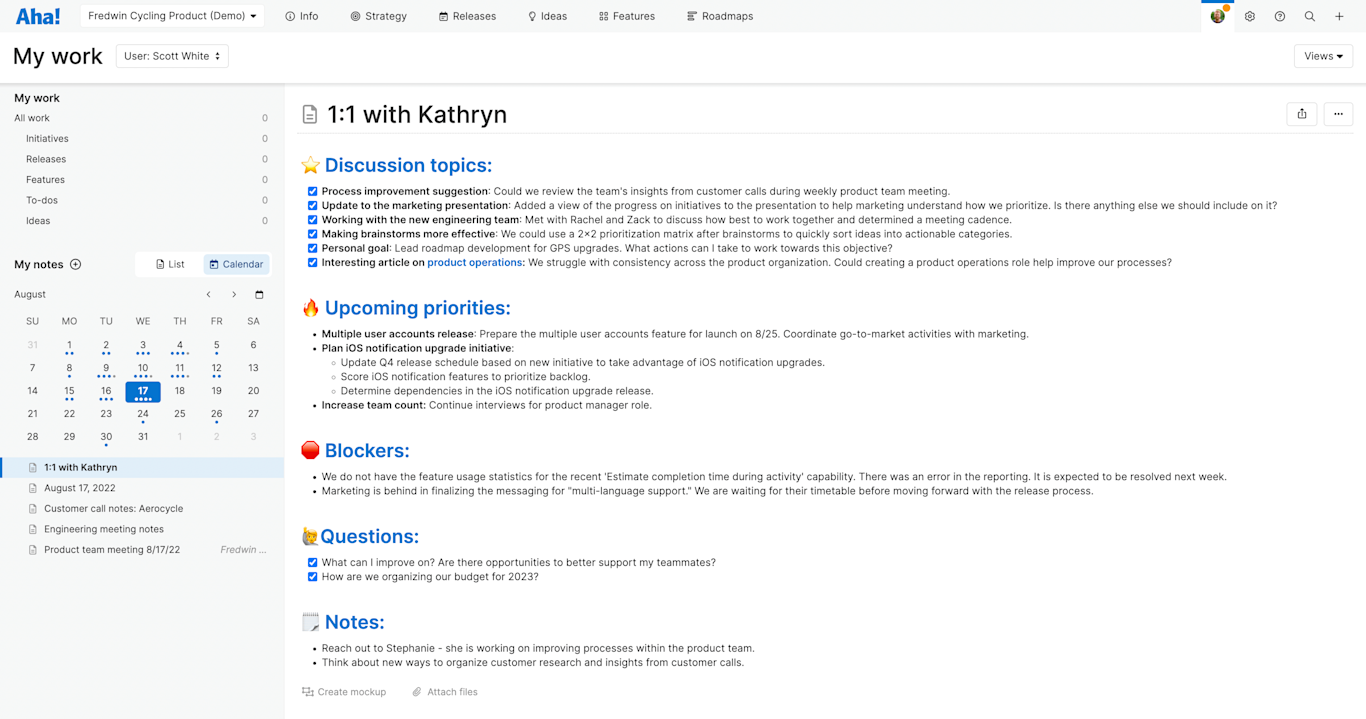Viewport: 1366px width, 719px height.
Task: Click the Aha! logo
Action: pos(38,16)
